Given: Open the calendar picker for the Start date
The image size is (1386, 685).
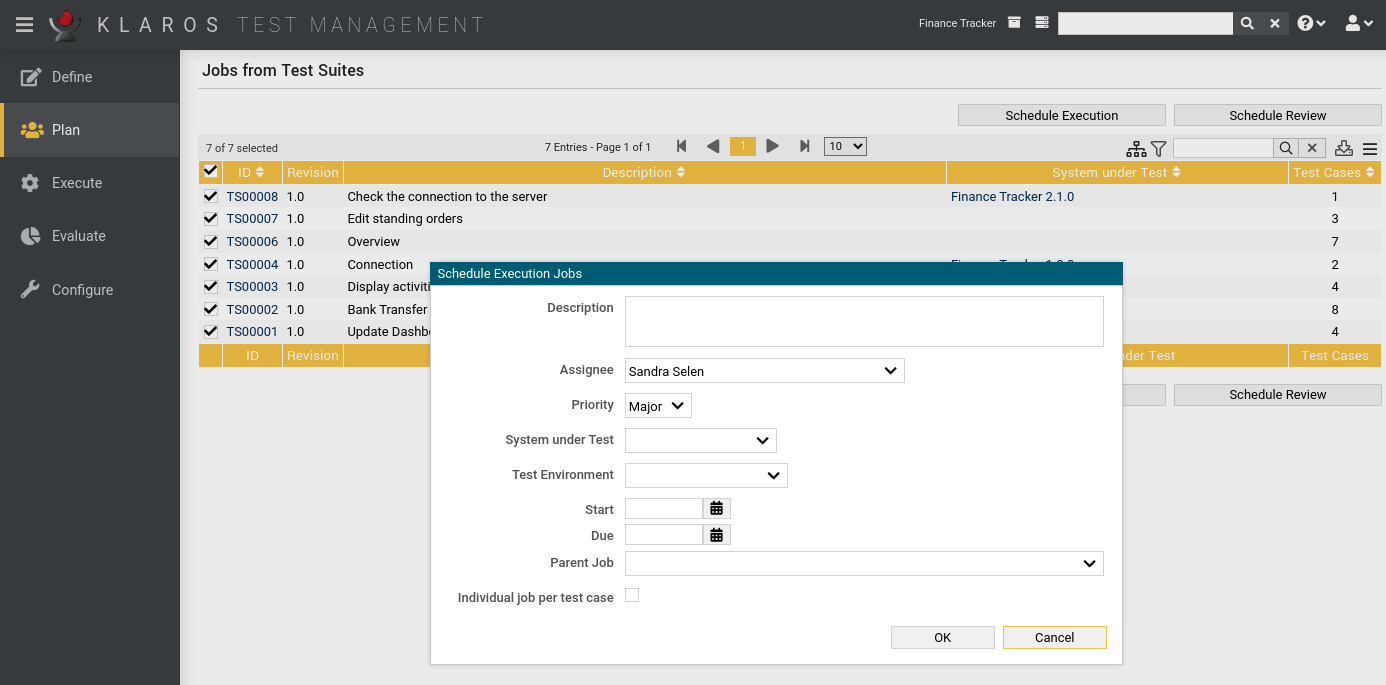Looking at the screenshot, I should click(x=716, y=508).
